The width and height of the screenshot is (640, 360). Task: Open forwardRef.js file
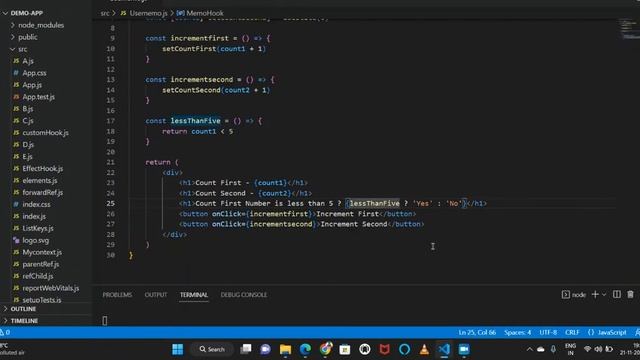tap(42, 192)
